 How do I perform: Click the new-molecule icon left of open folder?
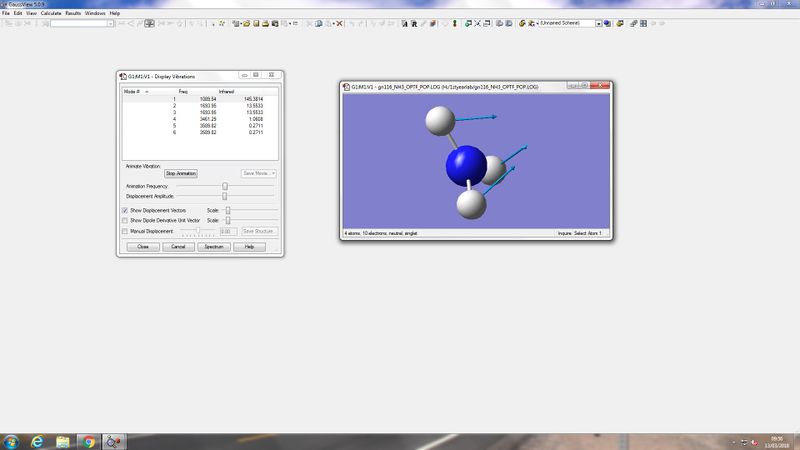click(235, 23)
